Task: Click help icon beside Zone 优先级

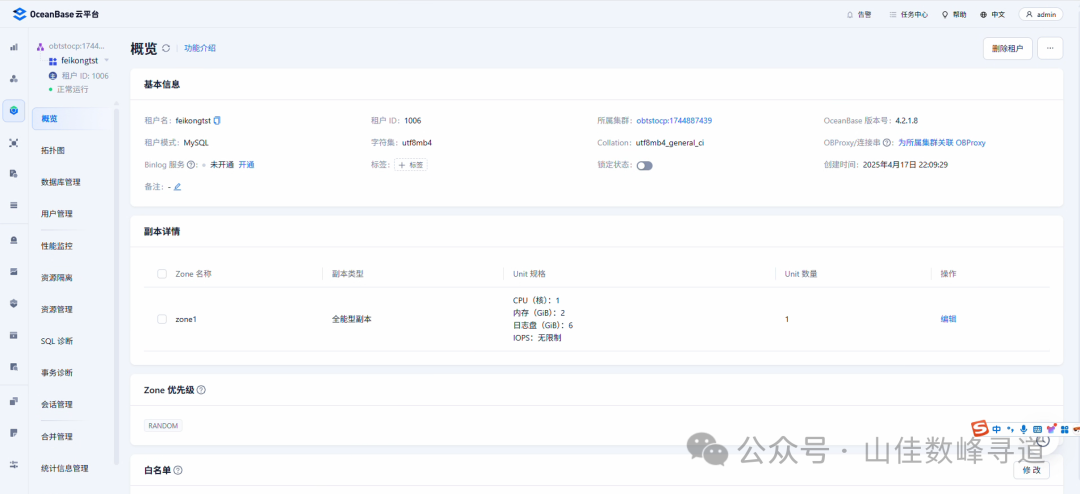Action: point(201,390)
